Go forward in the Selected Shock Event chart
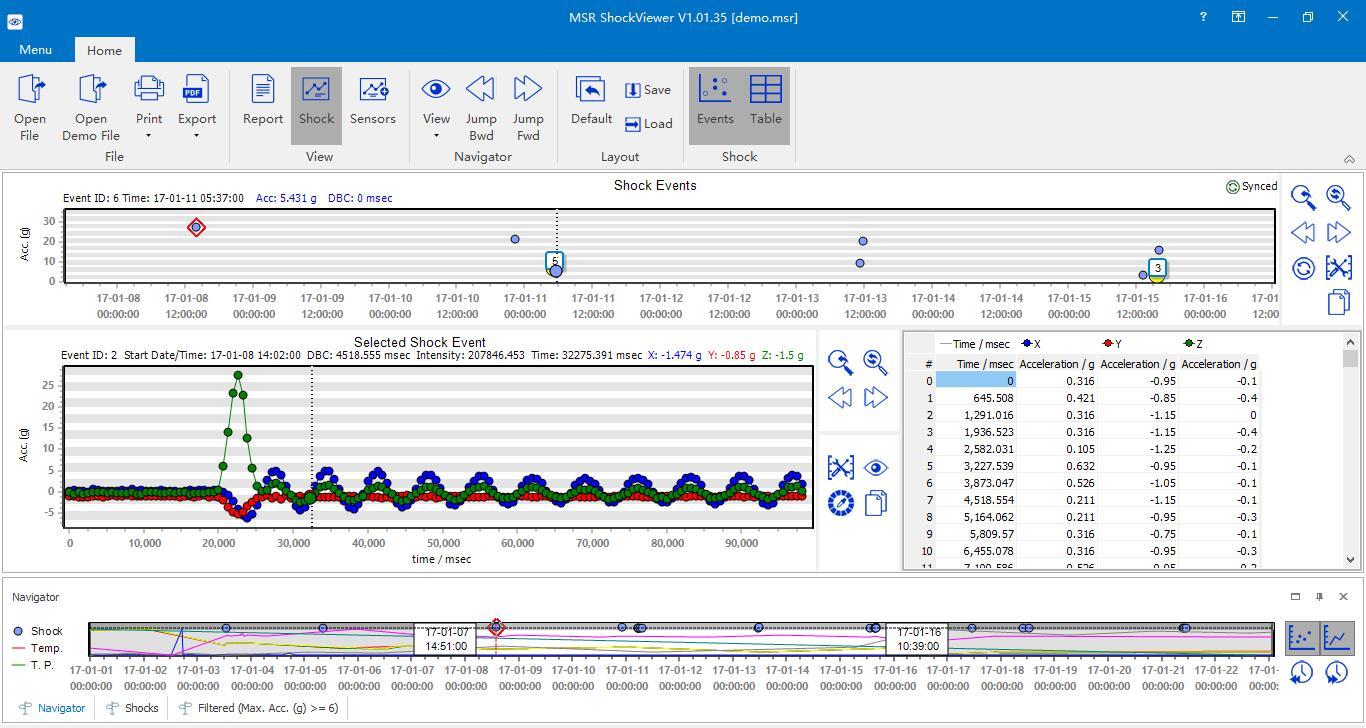Screen dimensions: 1366x728 pyautogui.click(x=875, y=397)
